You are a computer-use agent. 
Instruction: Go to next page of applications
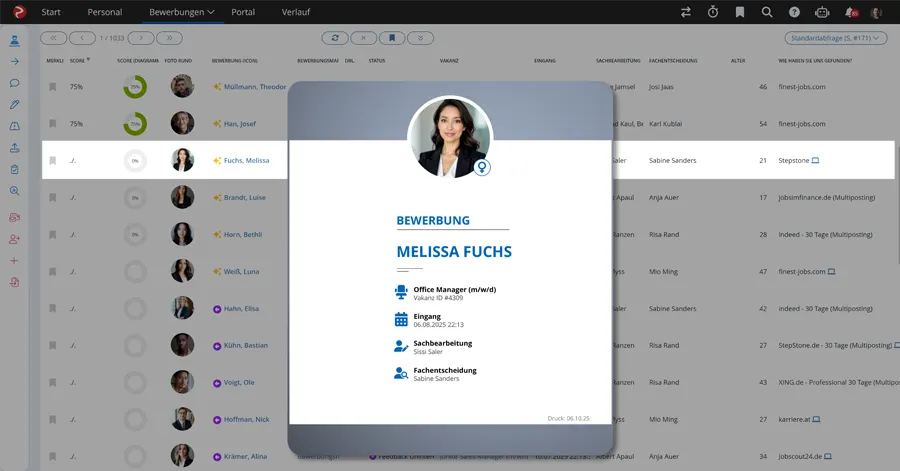141,38
